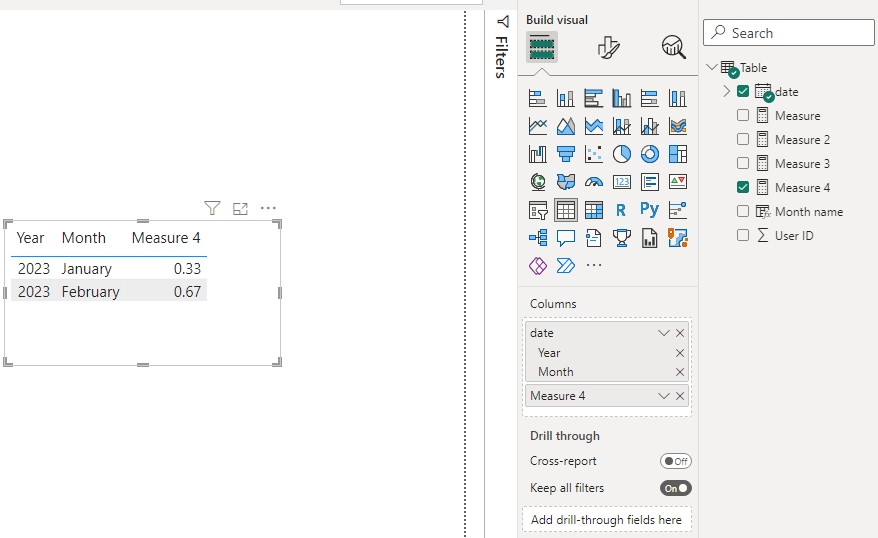Insert a funnel chart visual
The image size is (878, 538).
566,154
